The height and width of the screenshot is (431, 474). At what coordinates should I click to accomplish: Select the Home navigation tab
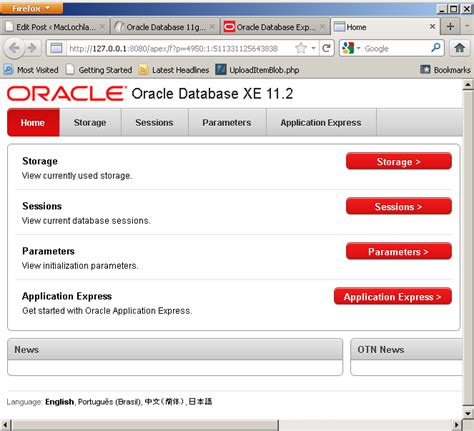pyautogui.click(x=33, y=122)
